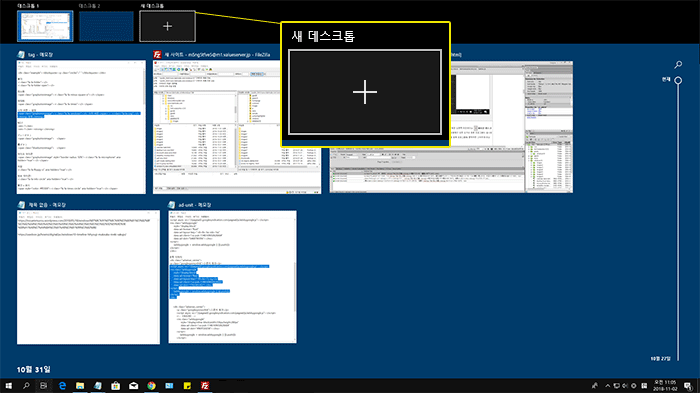Image resolution: width=700 pixels, height=393 pixels.
Task: Open the Mail app from the taskbar
Action: 133,385
